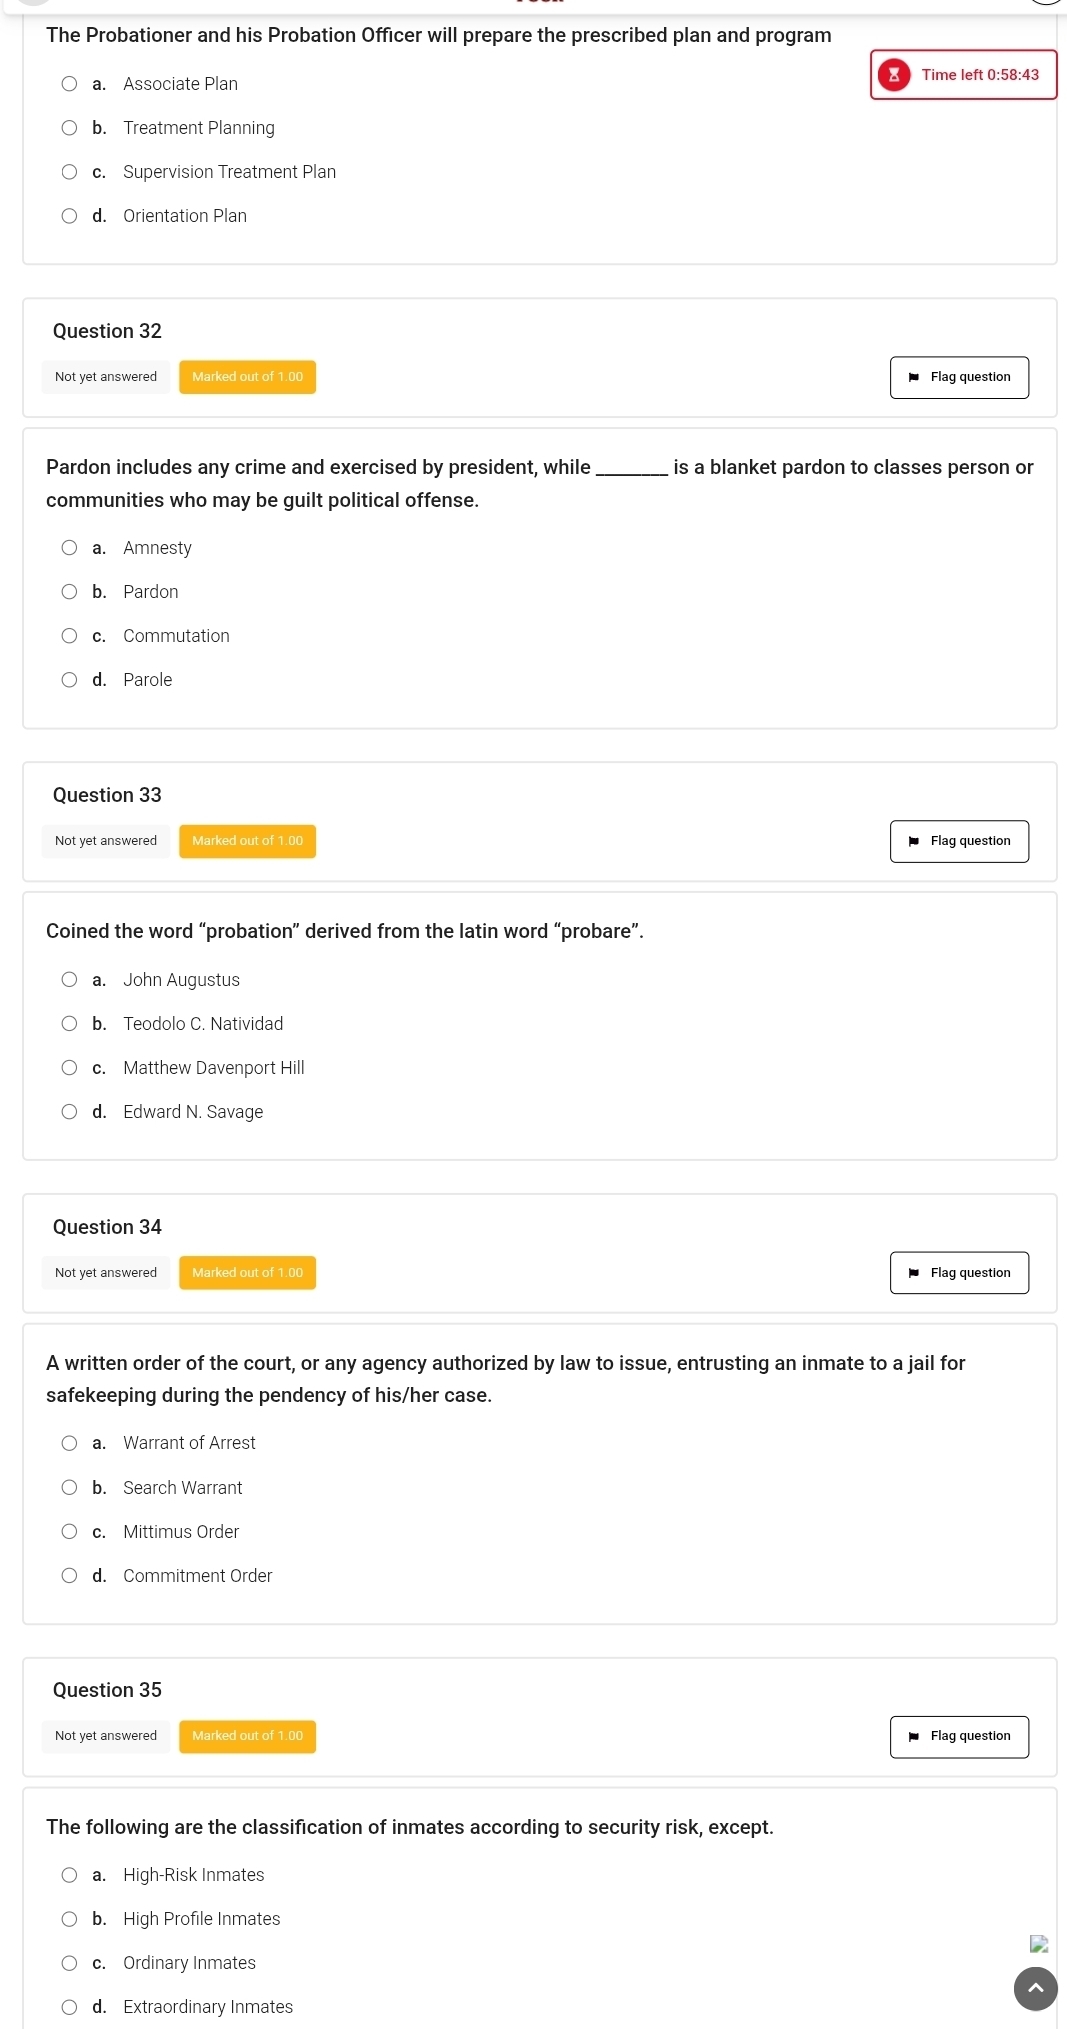The height and width of the screenshot is (2037, 1067).
Task: Click the Time left countdown box
Action: click(x=963, y=75)
